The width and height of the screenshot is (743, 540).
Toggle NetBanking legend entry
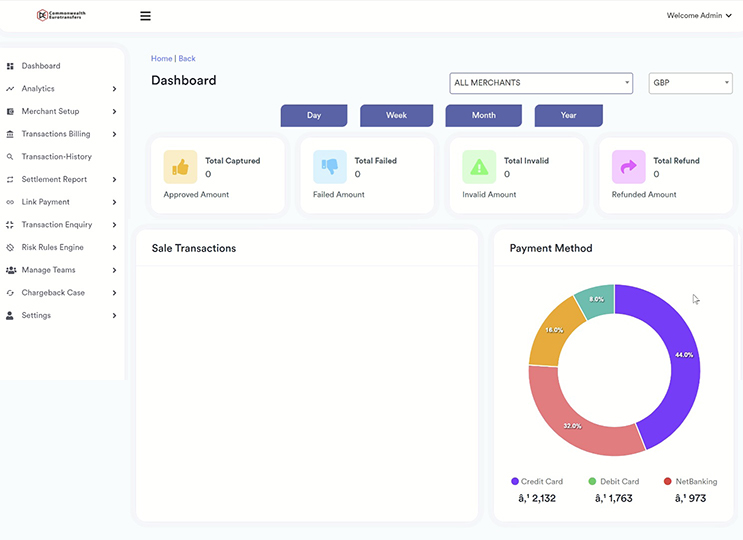click(x=689, y=481)
